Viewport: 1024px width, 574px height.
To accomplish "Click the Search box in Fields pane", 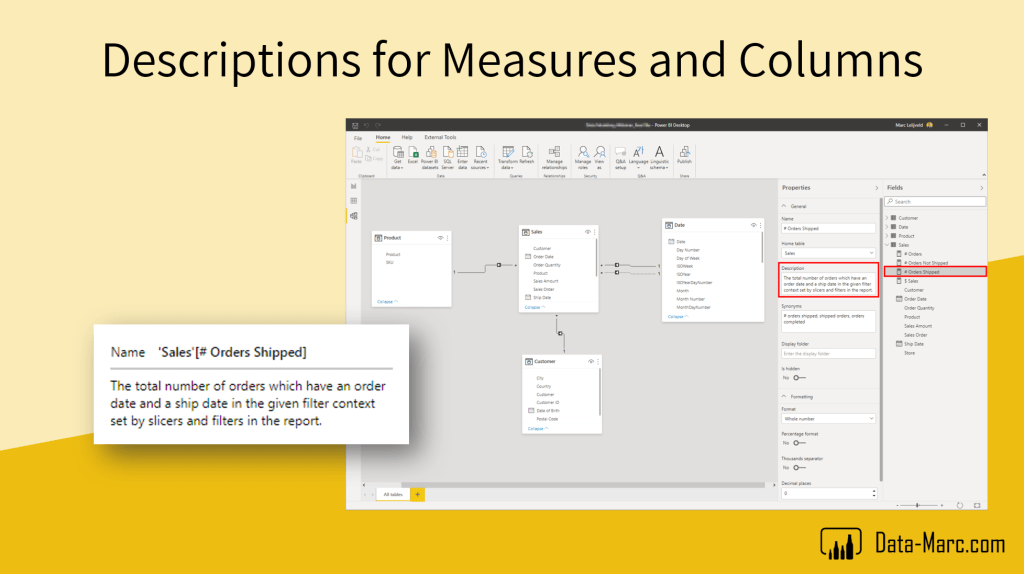I will pos(935,202).
